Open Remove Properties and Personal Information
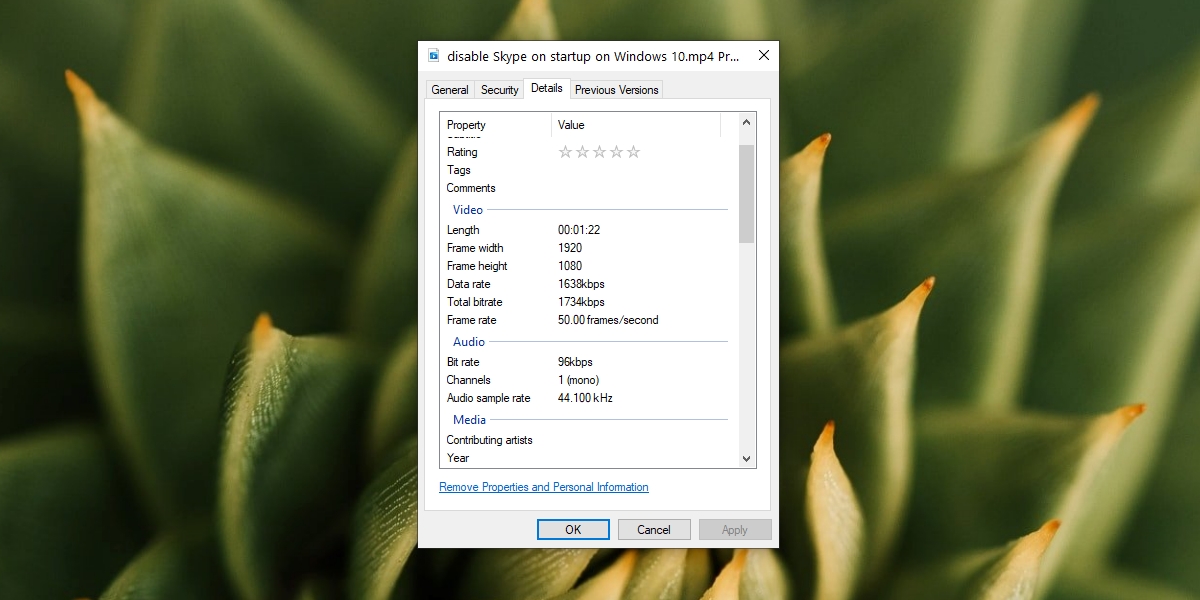The image size is (1200, 600). coord(543,487)
